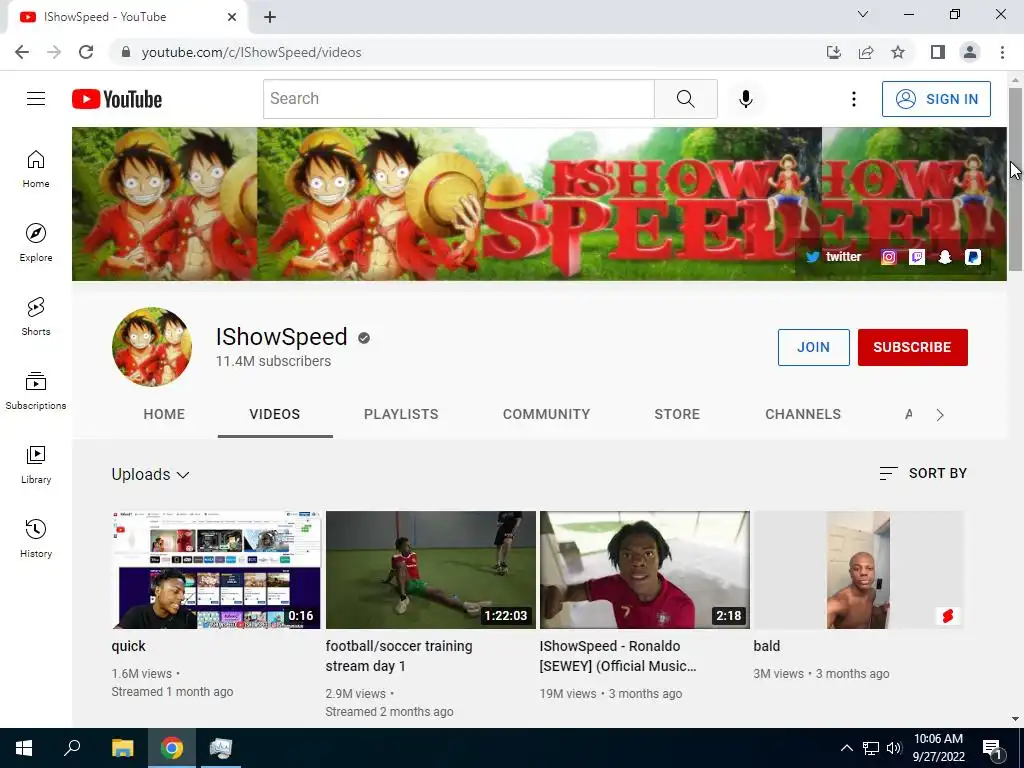Screen dimensions: 1024x768
Task: Open Explore in the sidebar
Action: coord(36,242)
